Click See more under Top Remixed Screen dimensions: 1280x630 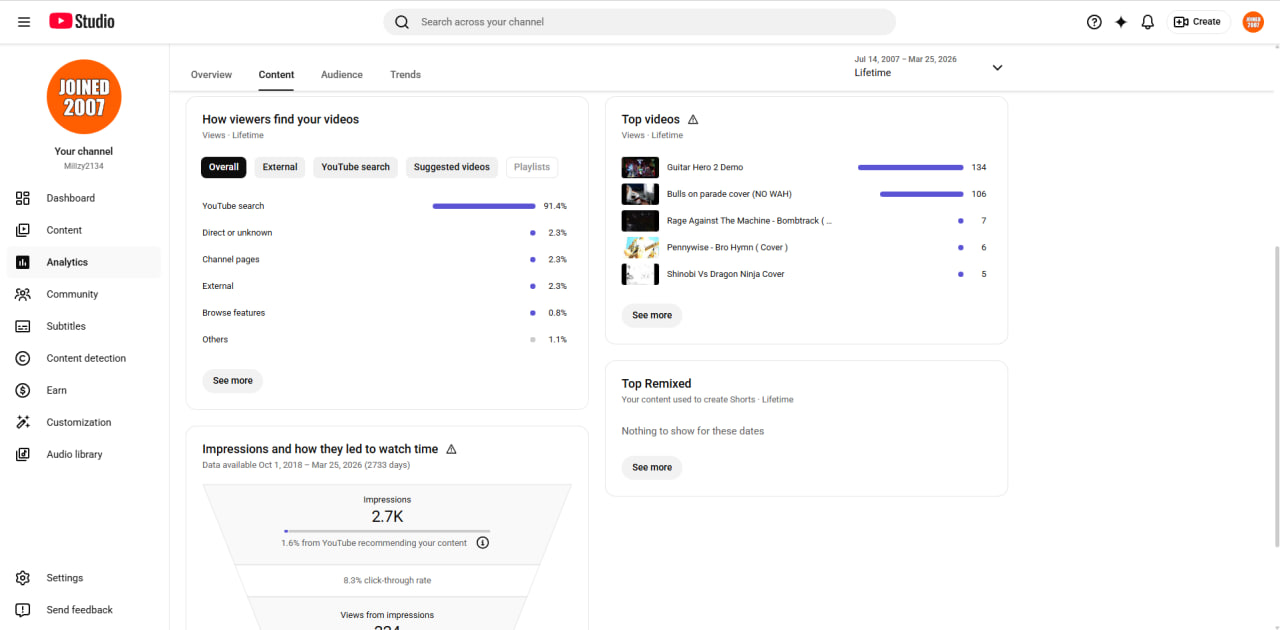(x=652, y=467)
